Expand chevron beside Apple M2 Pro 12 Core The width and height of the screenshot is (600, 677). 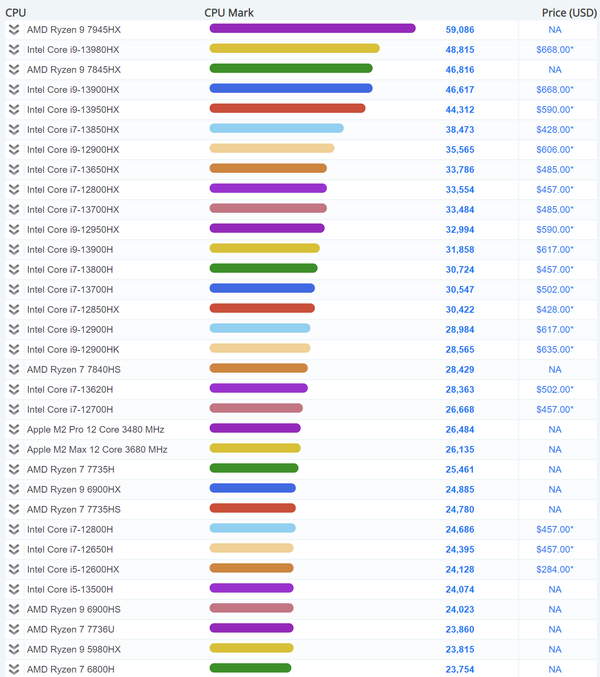pos(14,430)
